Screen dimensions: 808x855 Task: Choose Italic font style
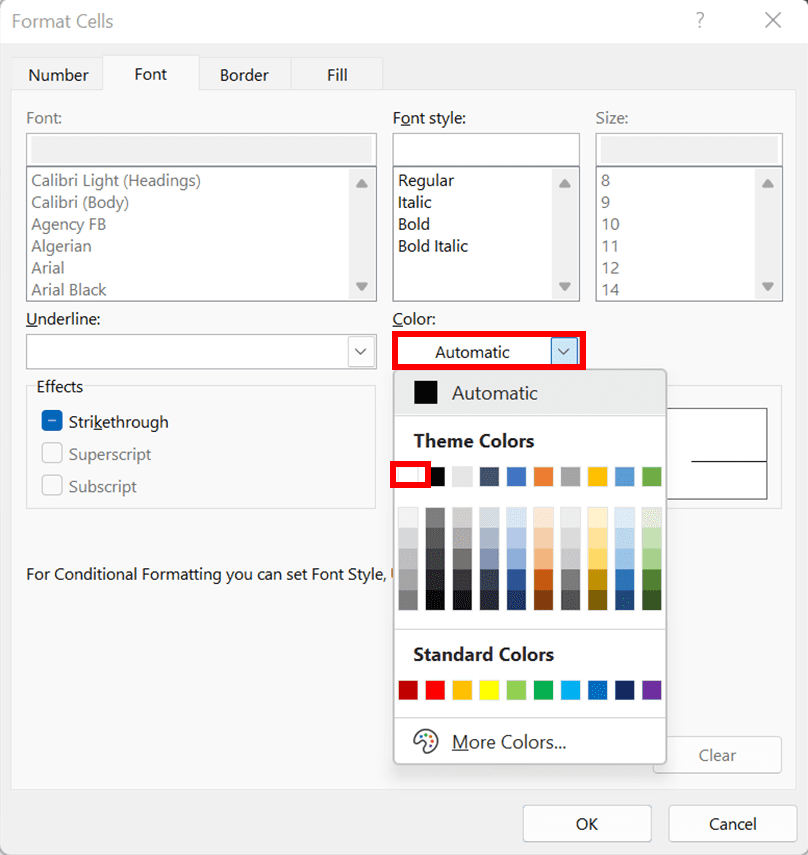pyautogui.click(x=414, y=202)
